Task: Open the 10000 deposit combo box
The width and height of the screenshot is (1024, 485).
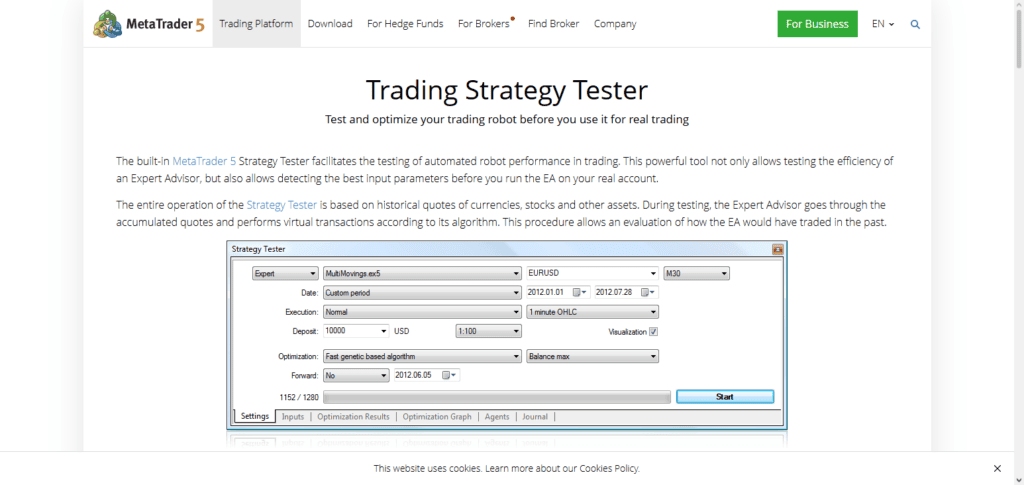Action: [x=357, y=332]
